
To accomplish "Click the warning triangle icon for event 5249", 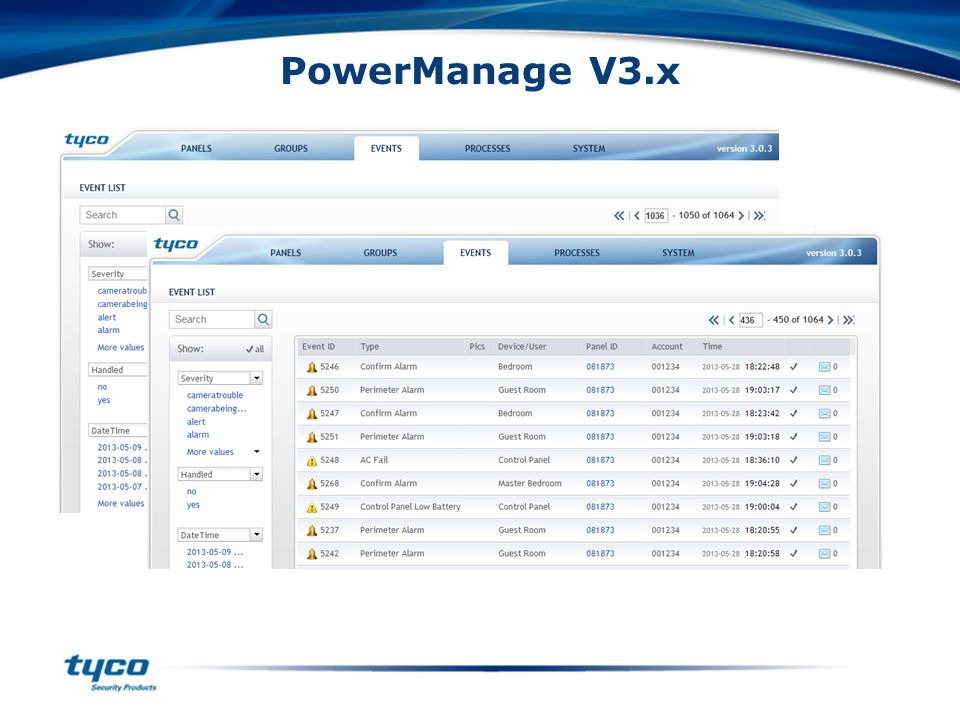I will click(x=312, y=507).
